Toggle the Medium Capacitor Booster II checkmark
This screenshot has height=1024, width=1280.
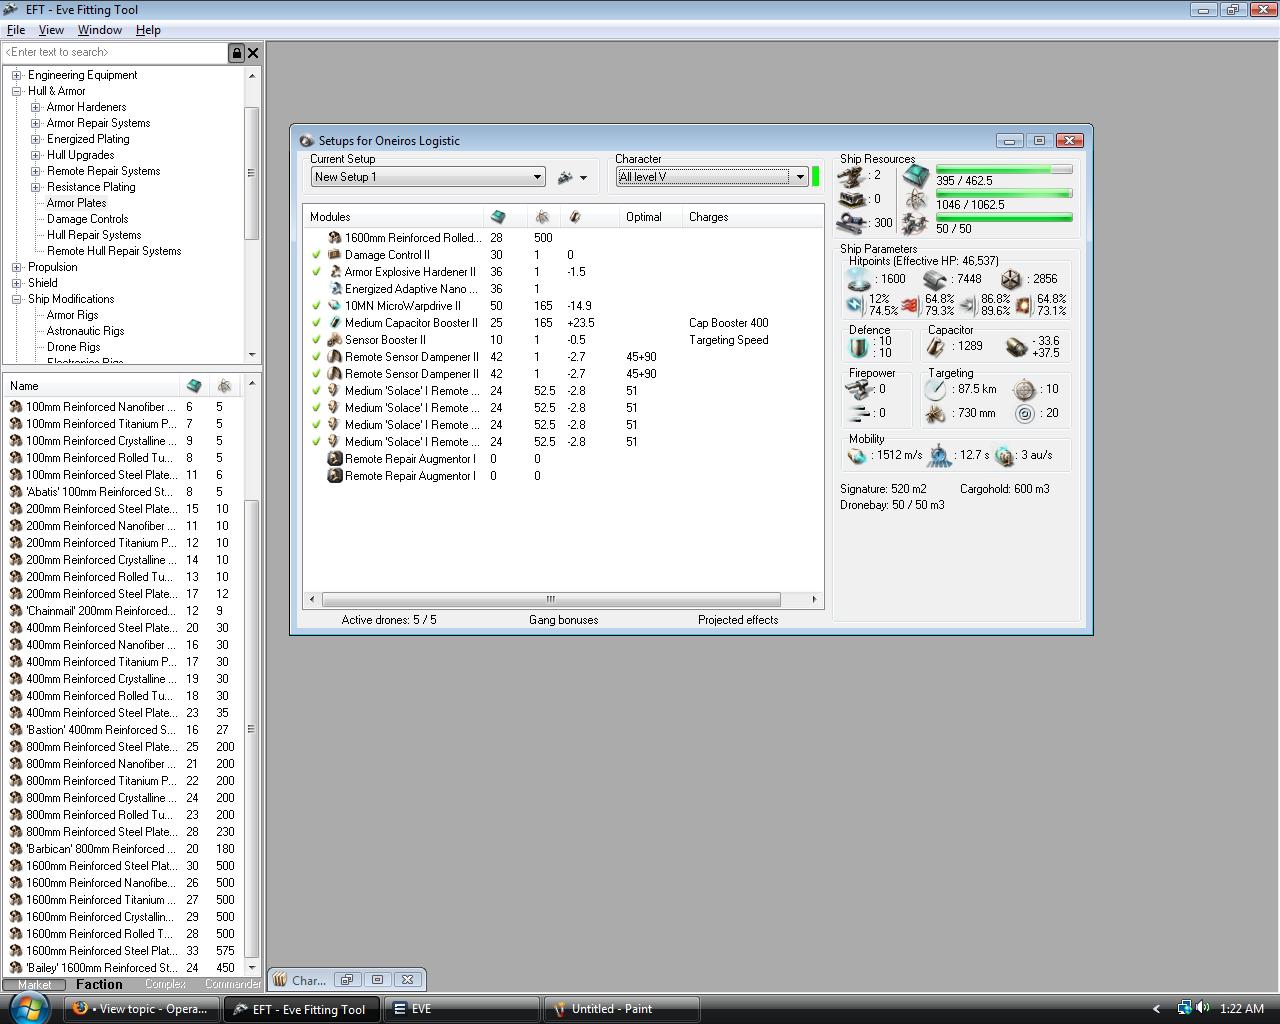[x=316, y=323]
